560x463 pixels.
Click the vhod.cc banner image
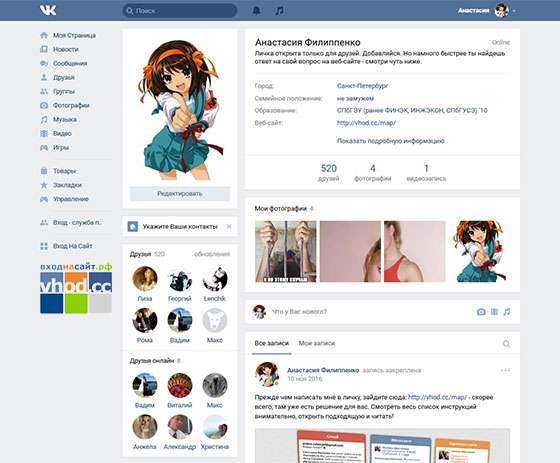(76, 288)
